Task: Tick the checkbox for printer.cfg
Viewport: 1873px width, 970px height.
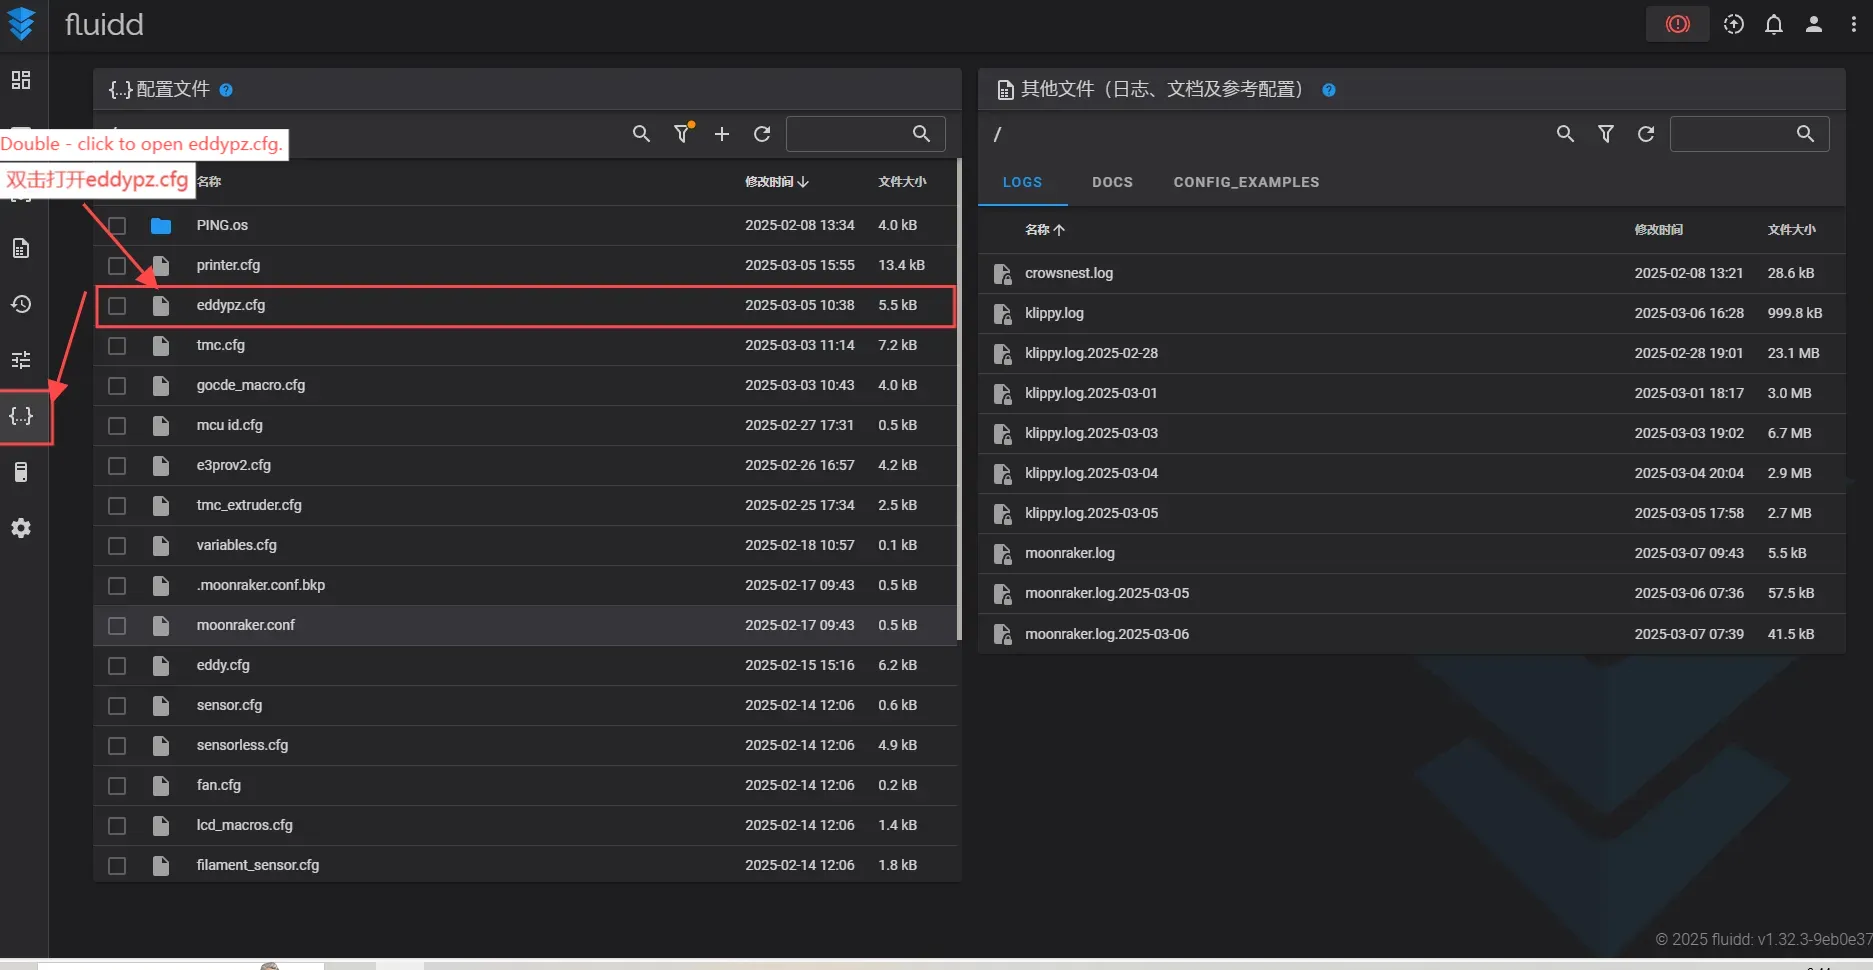Action: click(x=117, y=266)
